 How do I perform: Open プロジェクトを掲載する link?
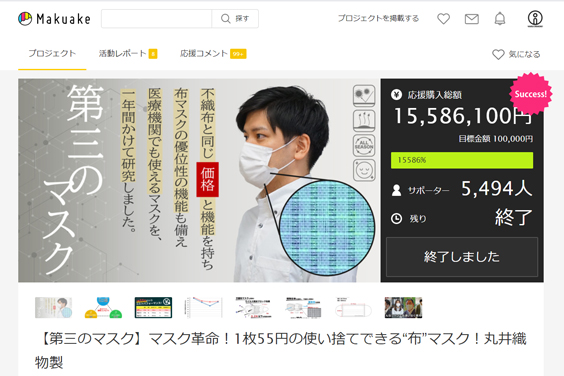[x=378, y=18]
